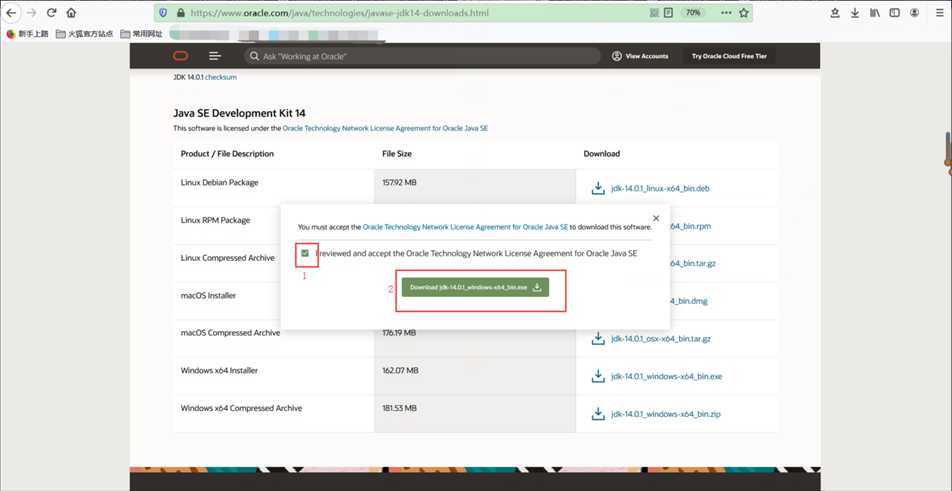Show site security padlock info
This screenshot has width=952, height=491.
[x=180, y=13]
